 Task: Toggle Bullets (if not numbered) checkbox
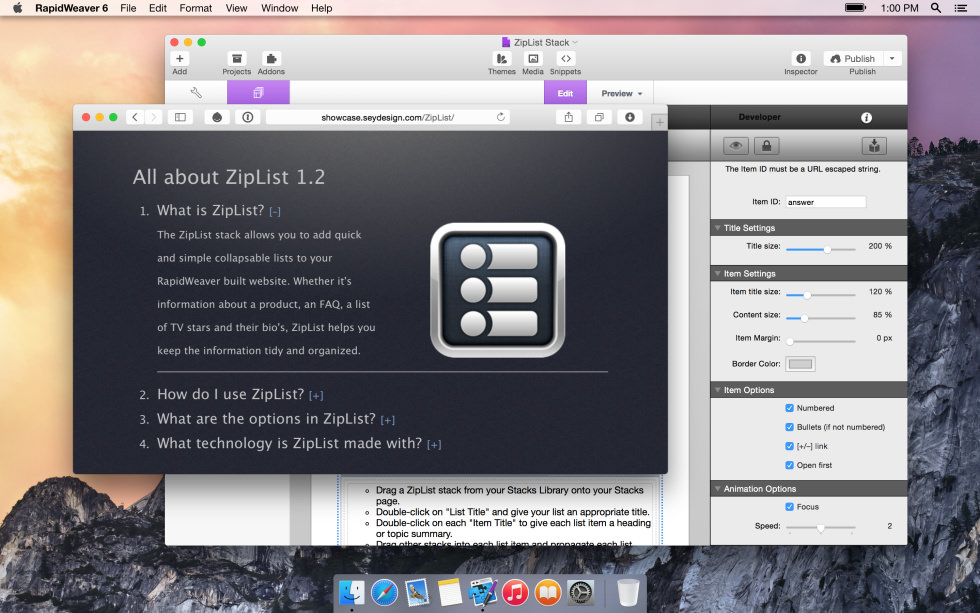[789, 427]
